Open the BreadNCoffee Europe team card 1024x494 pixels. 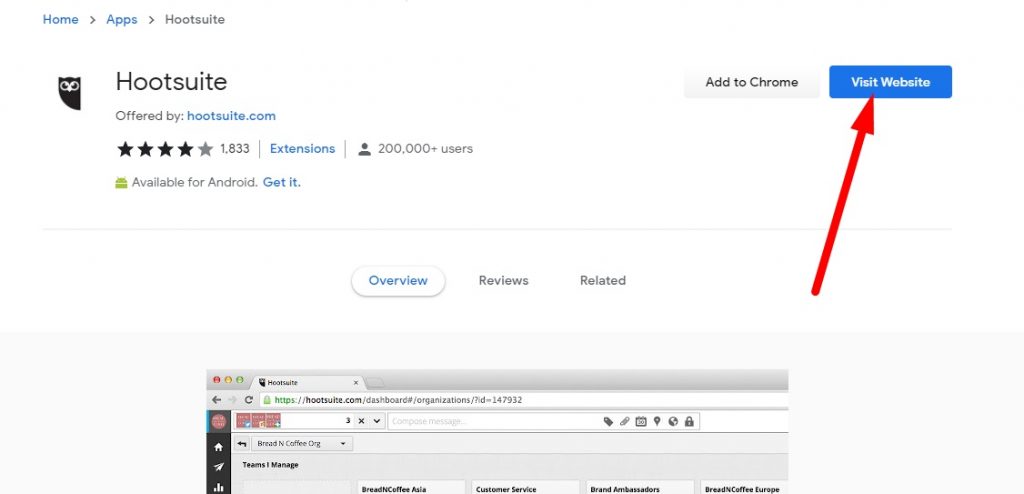744,487
